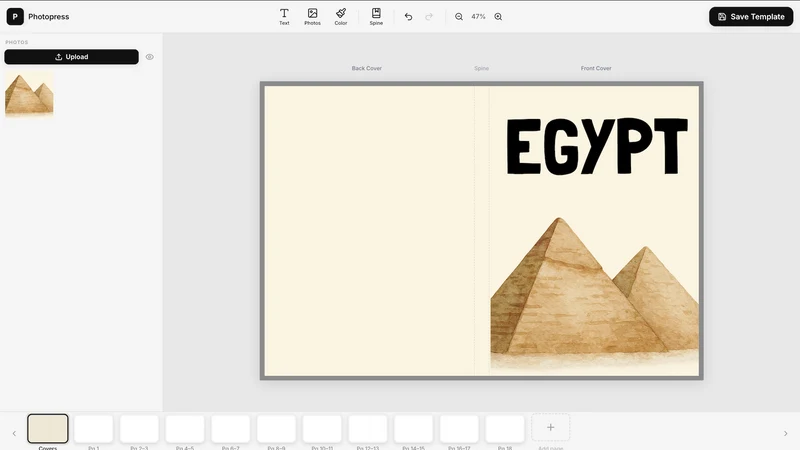Redo the last action

coord(429,17)
